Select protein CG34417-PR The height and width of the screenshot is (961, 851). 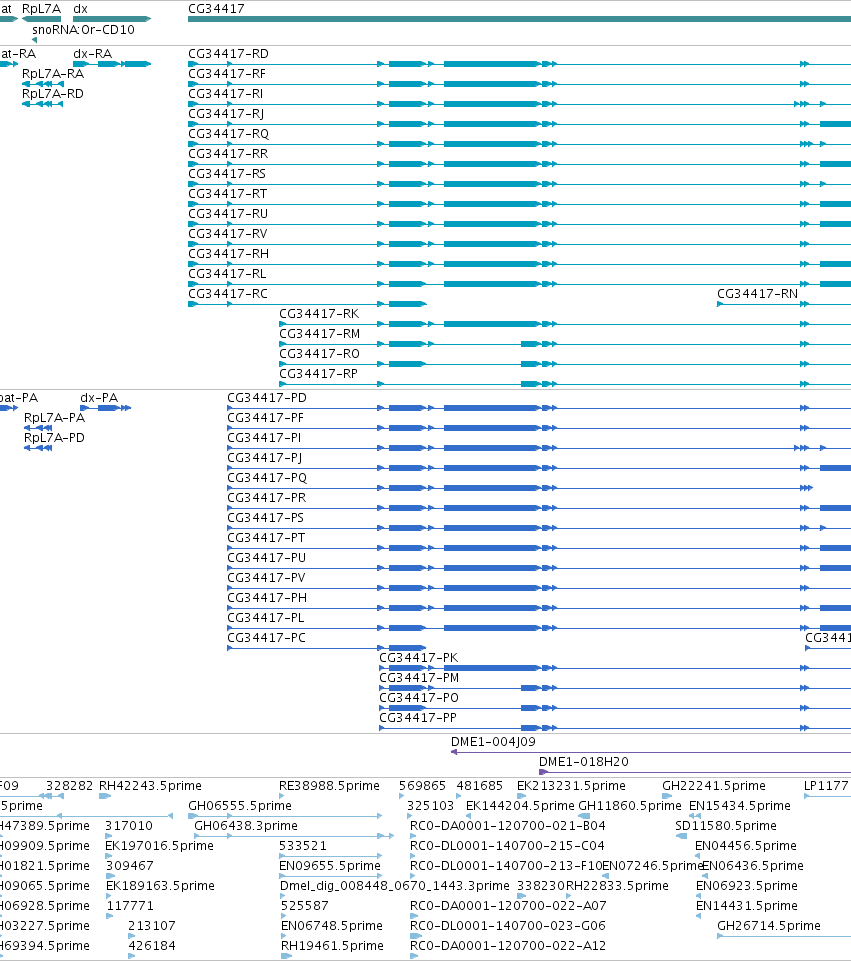[267, 498]
